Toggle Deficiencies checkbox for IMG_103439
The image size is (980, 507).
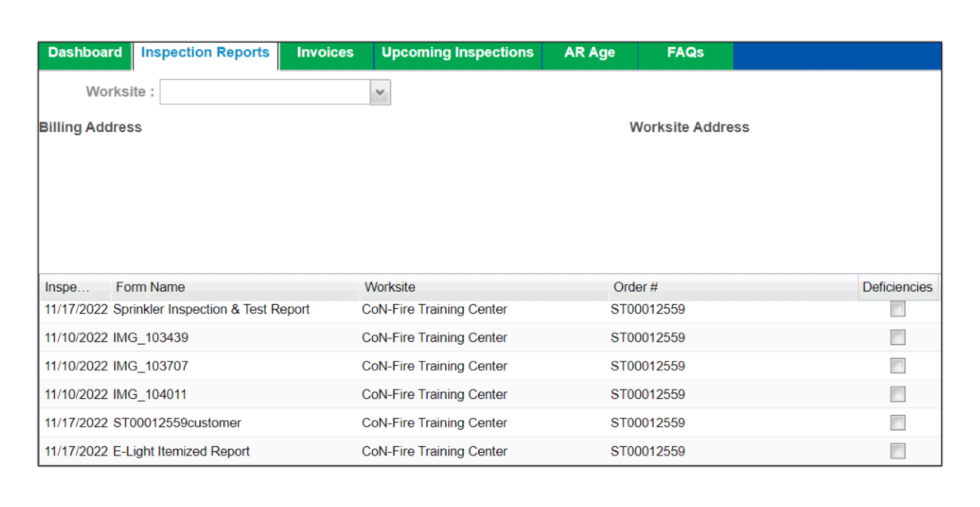pyautogui.click(x=897, y=338)
